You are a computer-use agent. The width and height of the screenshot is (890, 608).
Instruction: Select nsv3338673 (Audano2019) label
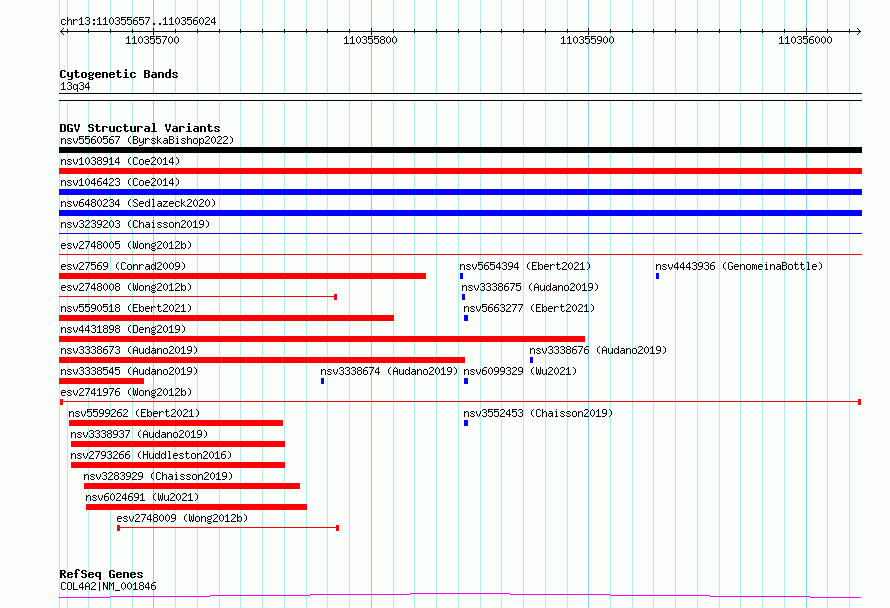coord(129,350)
